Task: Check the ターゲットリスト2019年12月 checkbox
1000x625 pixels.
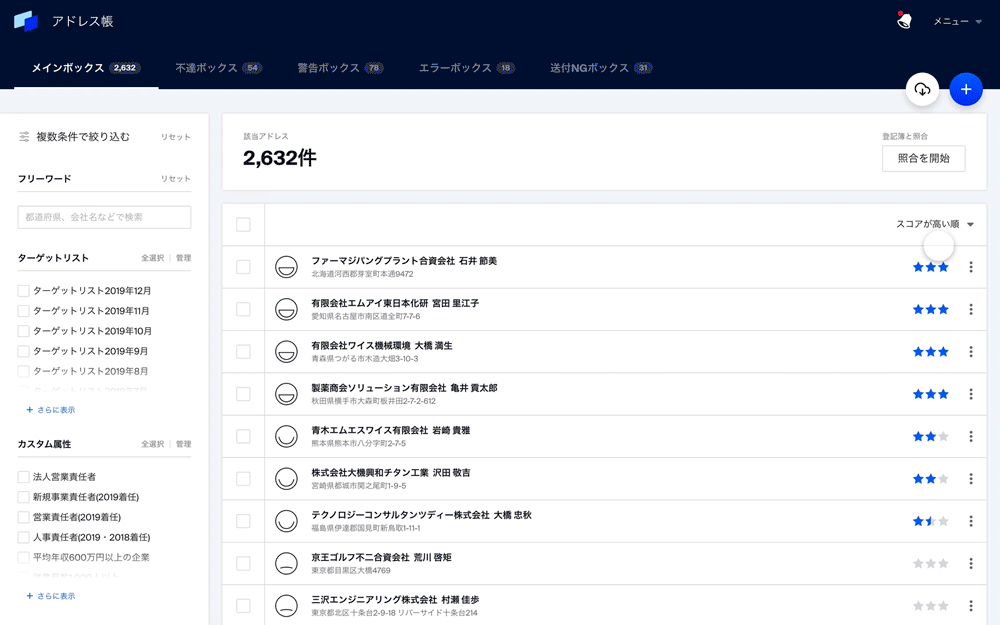Action: tap(24, 291)
